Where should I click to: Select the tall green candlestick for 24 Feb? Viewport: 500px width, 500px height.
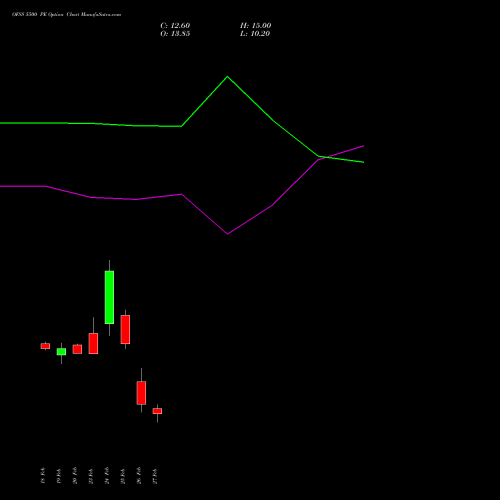(109, 297)
